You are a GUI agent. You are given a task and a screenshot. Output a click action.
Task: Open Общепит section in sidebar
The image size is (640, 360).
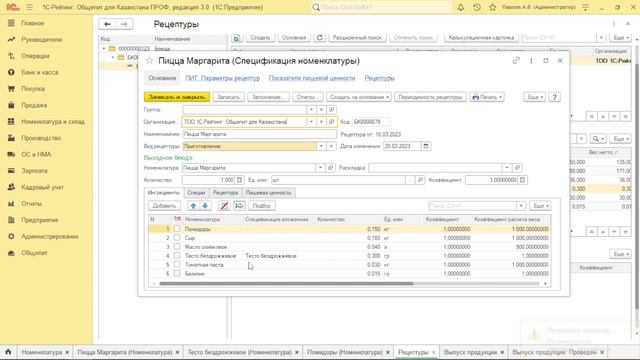pos(34,253)
